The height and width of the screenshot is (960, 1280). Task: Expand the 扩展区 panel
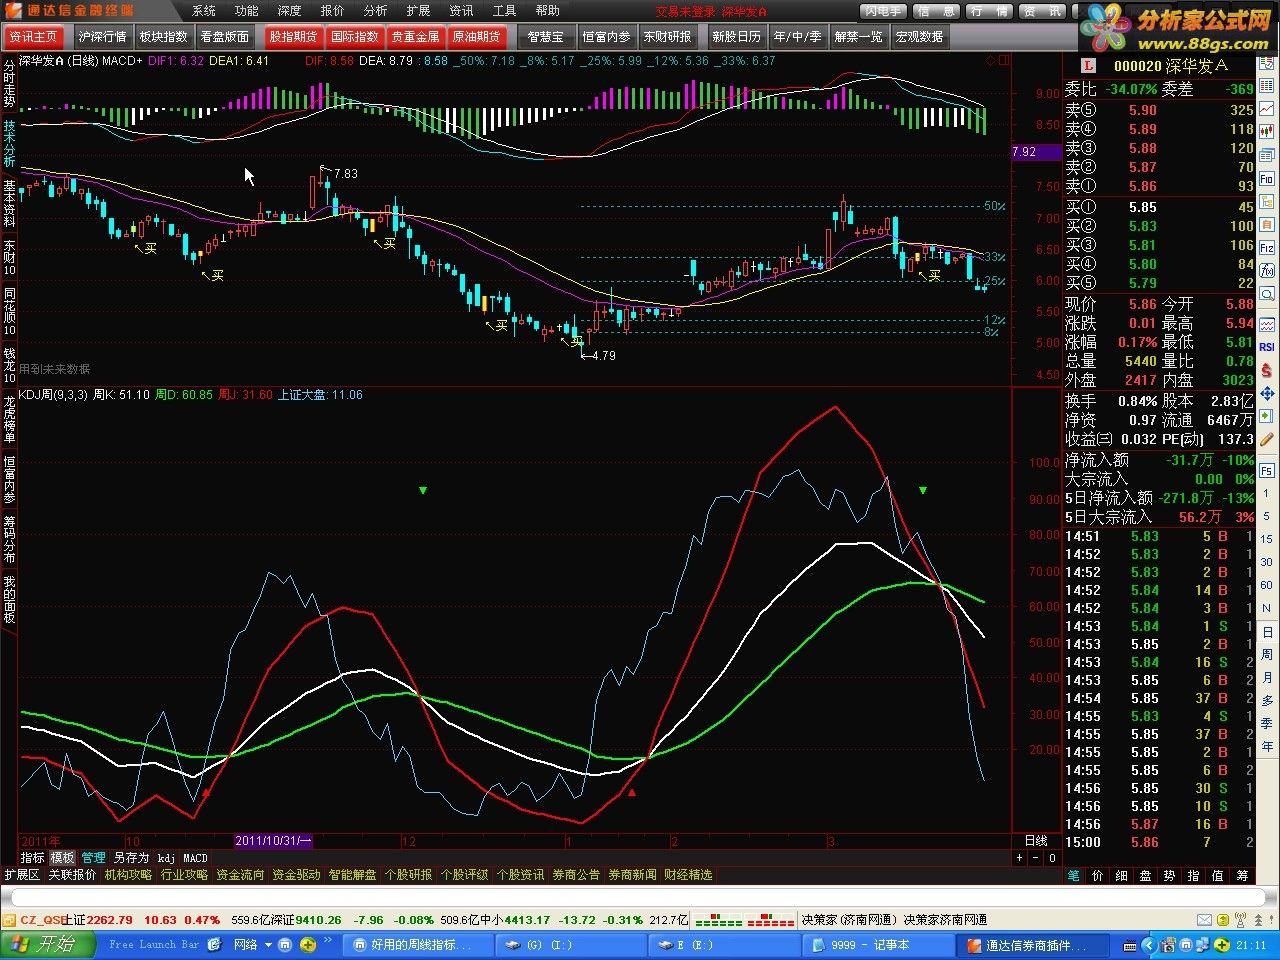click(21, 875)
